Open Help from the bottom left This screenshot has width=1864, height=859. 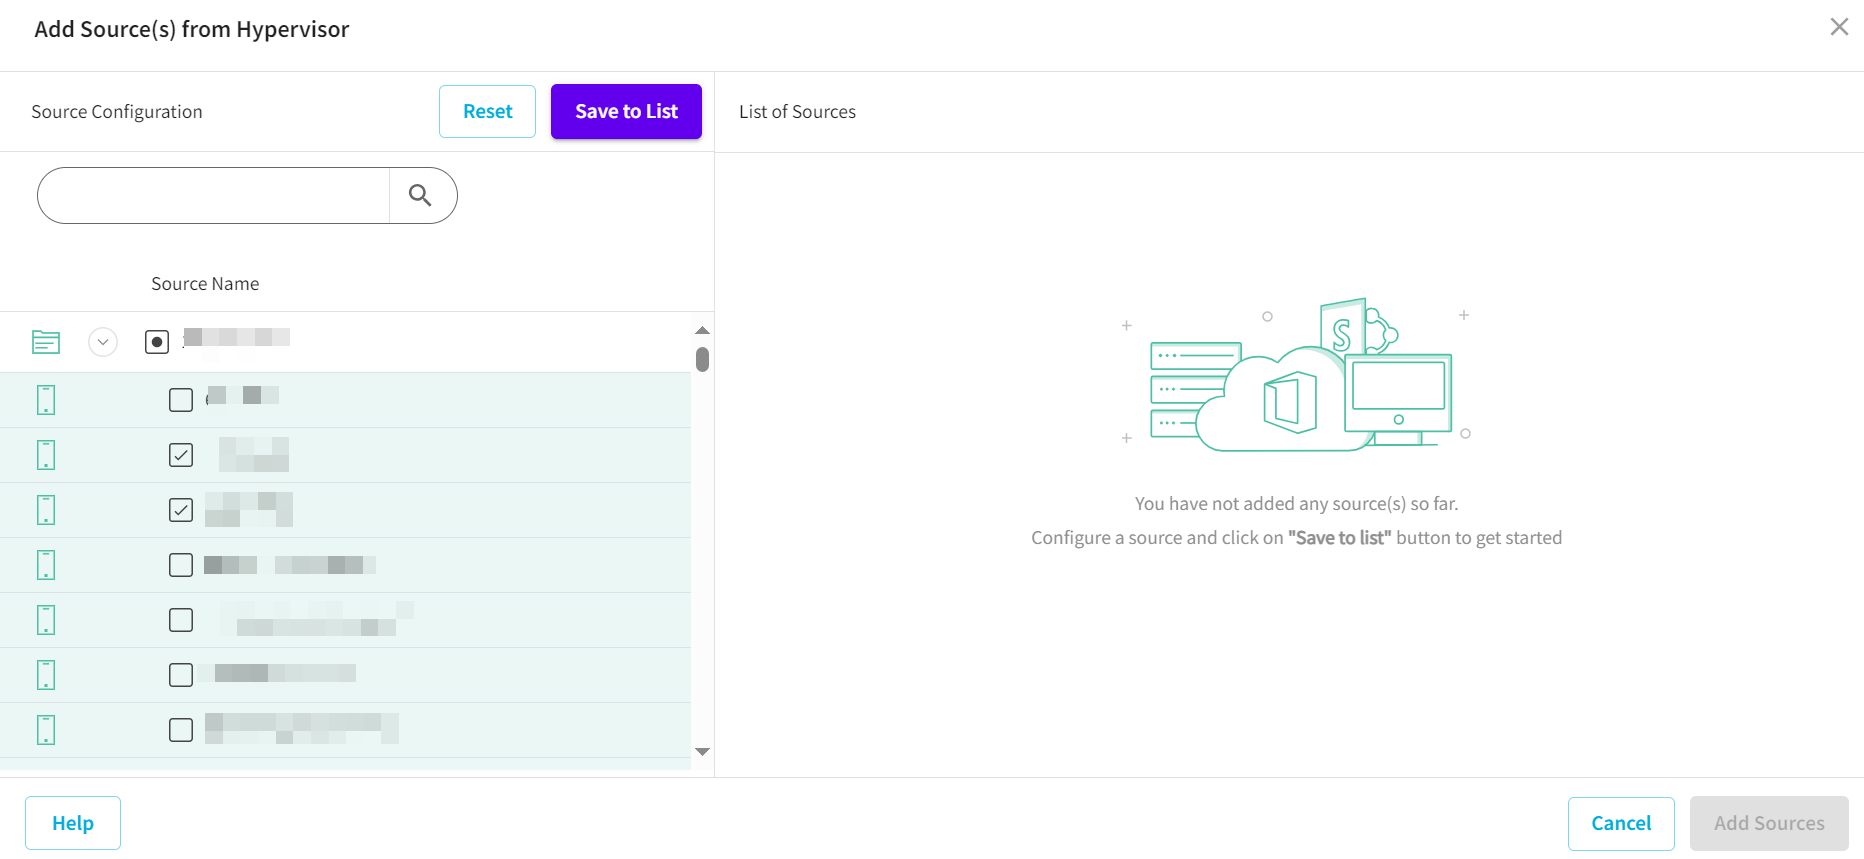pos(73,823)
